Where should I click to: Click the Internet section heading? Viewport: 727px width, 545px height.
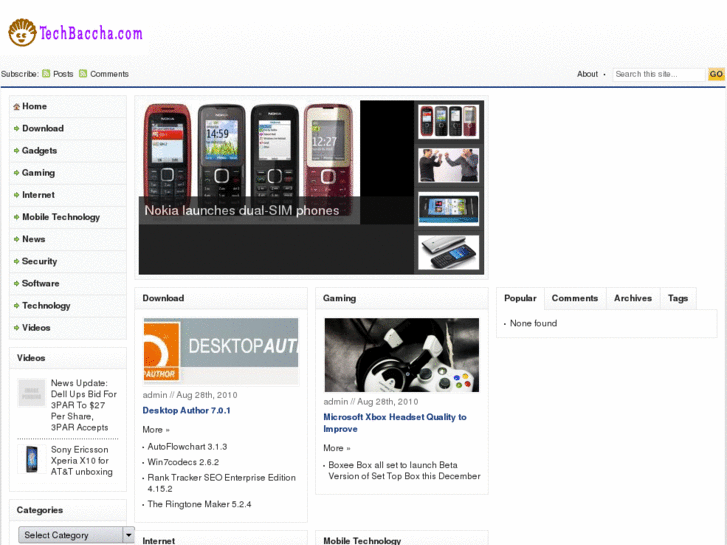pos(159,541)
